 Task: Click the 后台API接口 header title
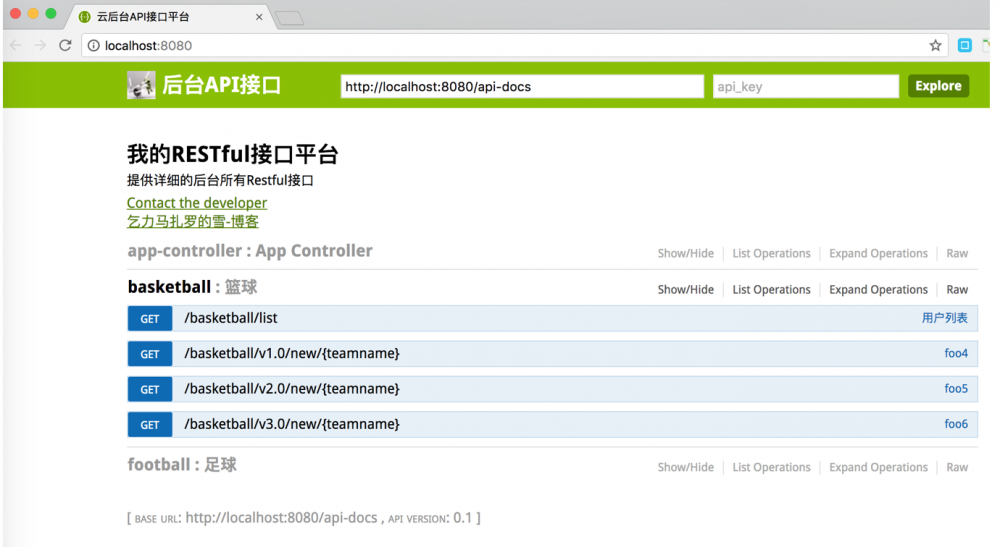(x=221, y=85)
